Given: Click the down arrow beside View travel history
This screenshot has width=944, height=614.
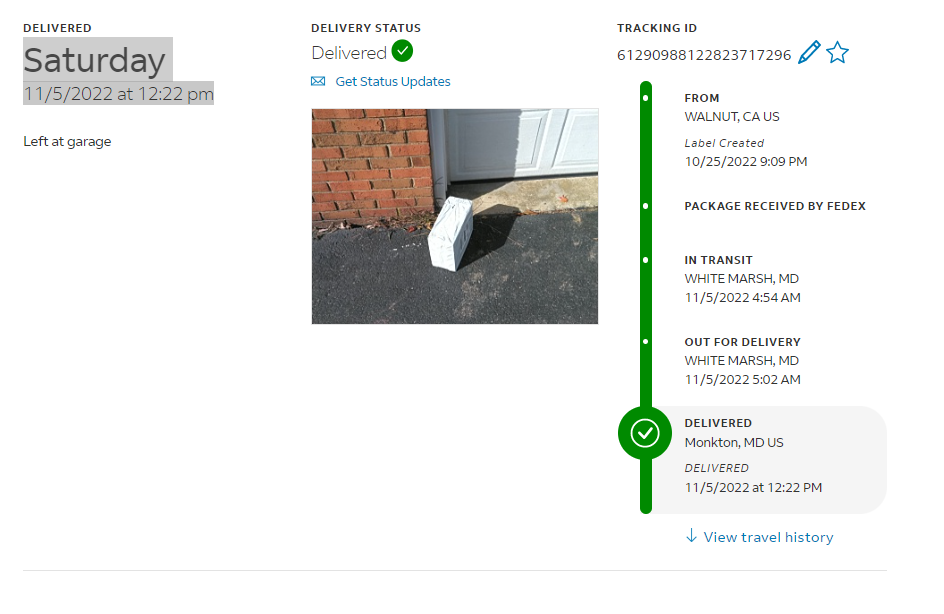Looking at the screenshot, I should (x=691, y=536).
